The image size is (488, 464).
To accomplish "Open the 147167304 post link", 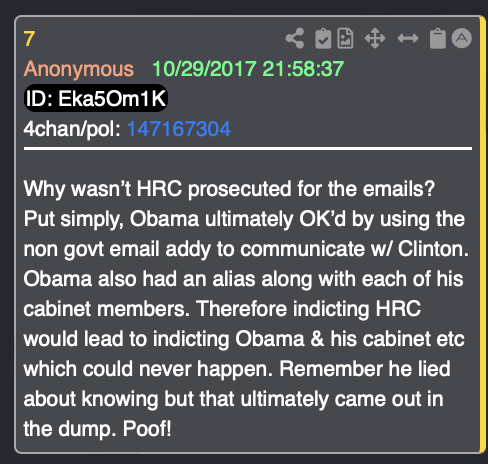I will [179, 129].
